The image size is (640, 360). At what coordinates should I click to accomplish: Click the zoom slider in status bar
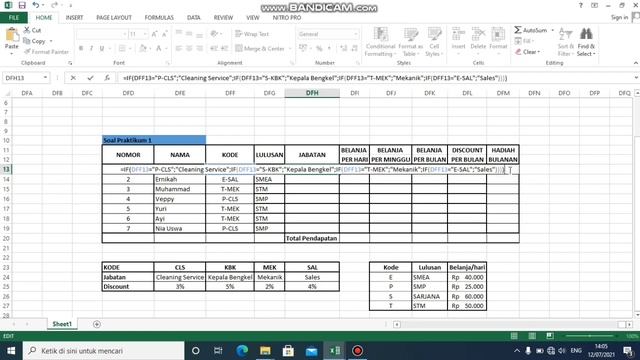(590, 336)
